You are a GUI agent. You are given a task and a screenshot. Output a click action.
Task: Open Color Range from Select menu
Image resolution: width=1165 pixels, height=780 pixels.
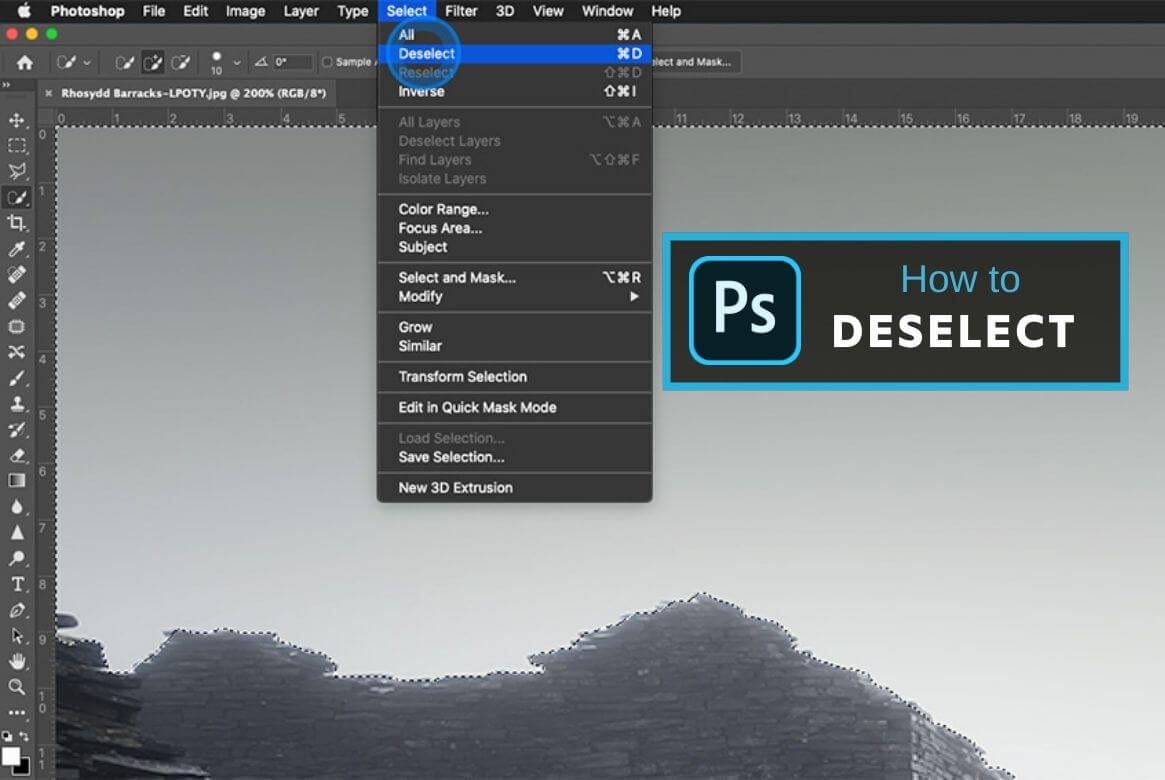pyautogui.click(x=514, y=209)
